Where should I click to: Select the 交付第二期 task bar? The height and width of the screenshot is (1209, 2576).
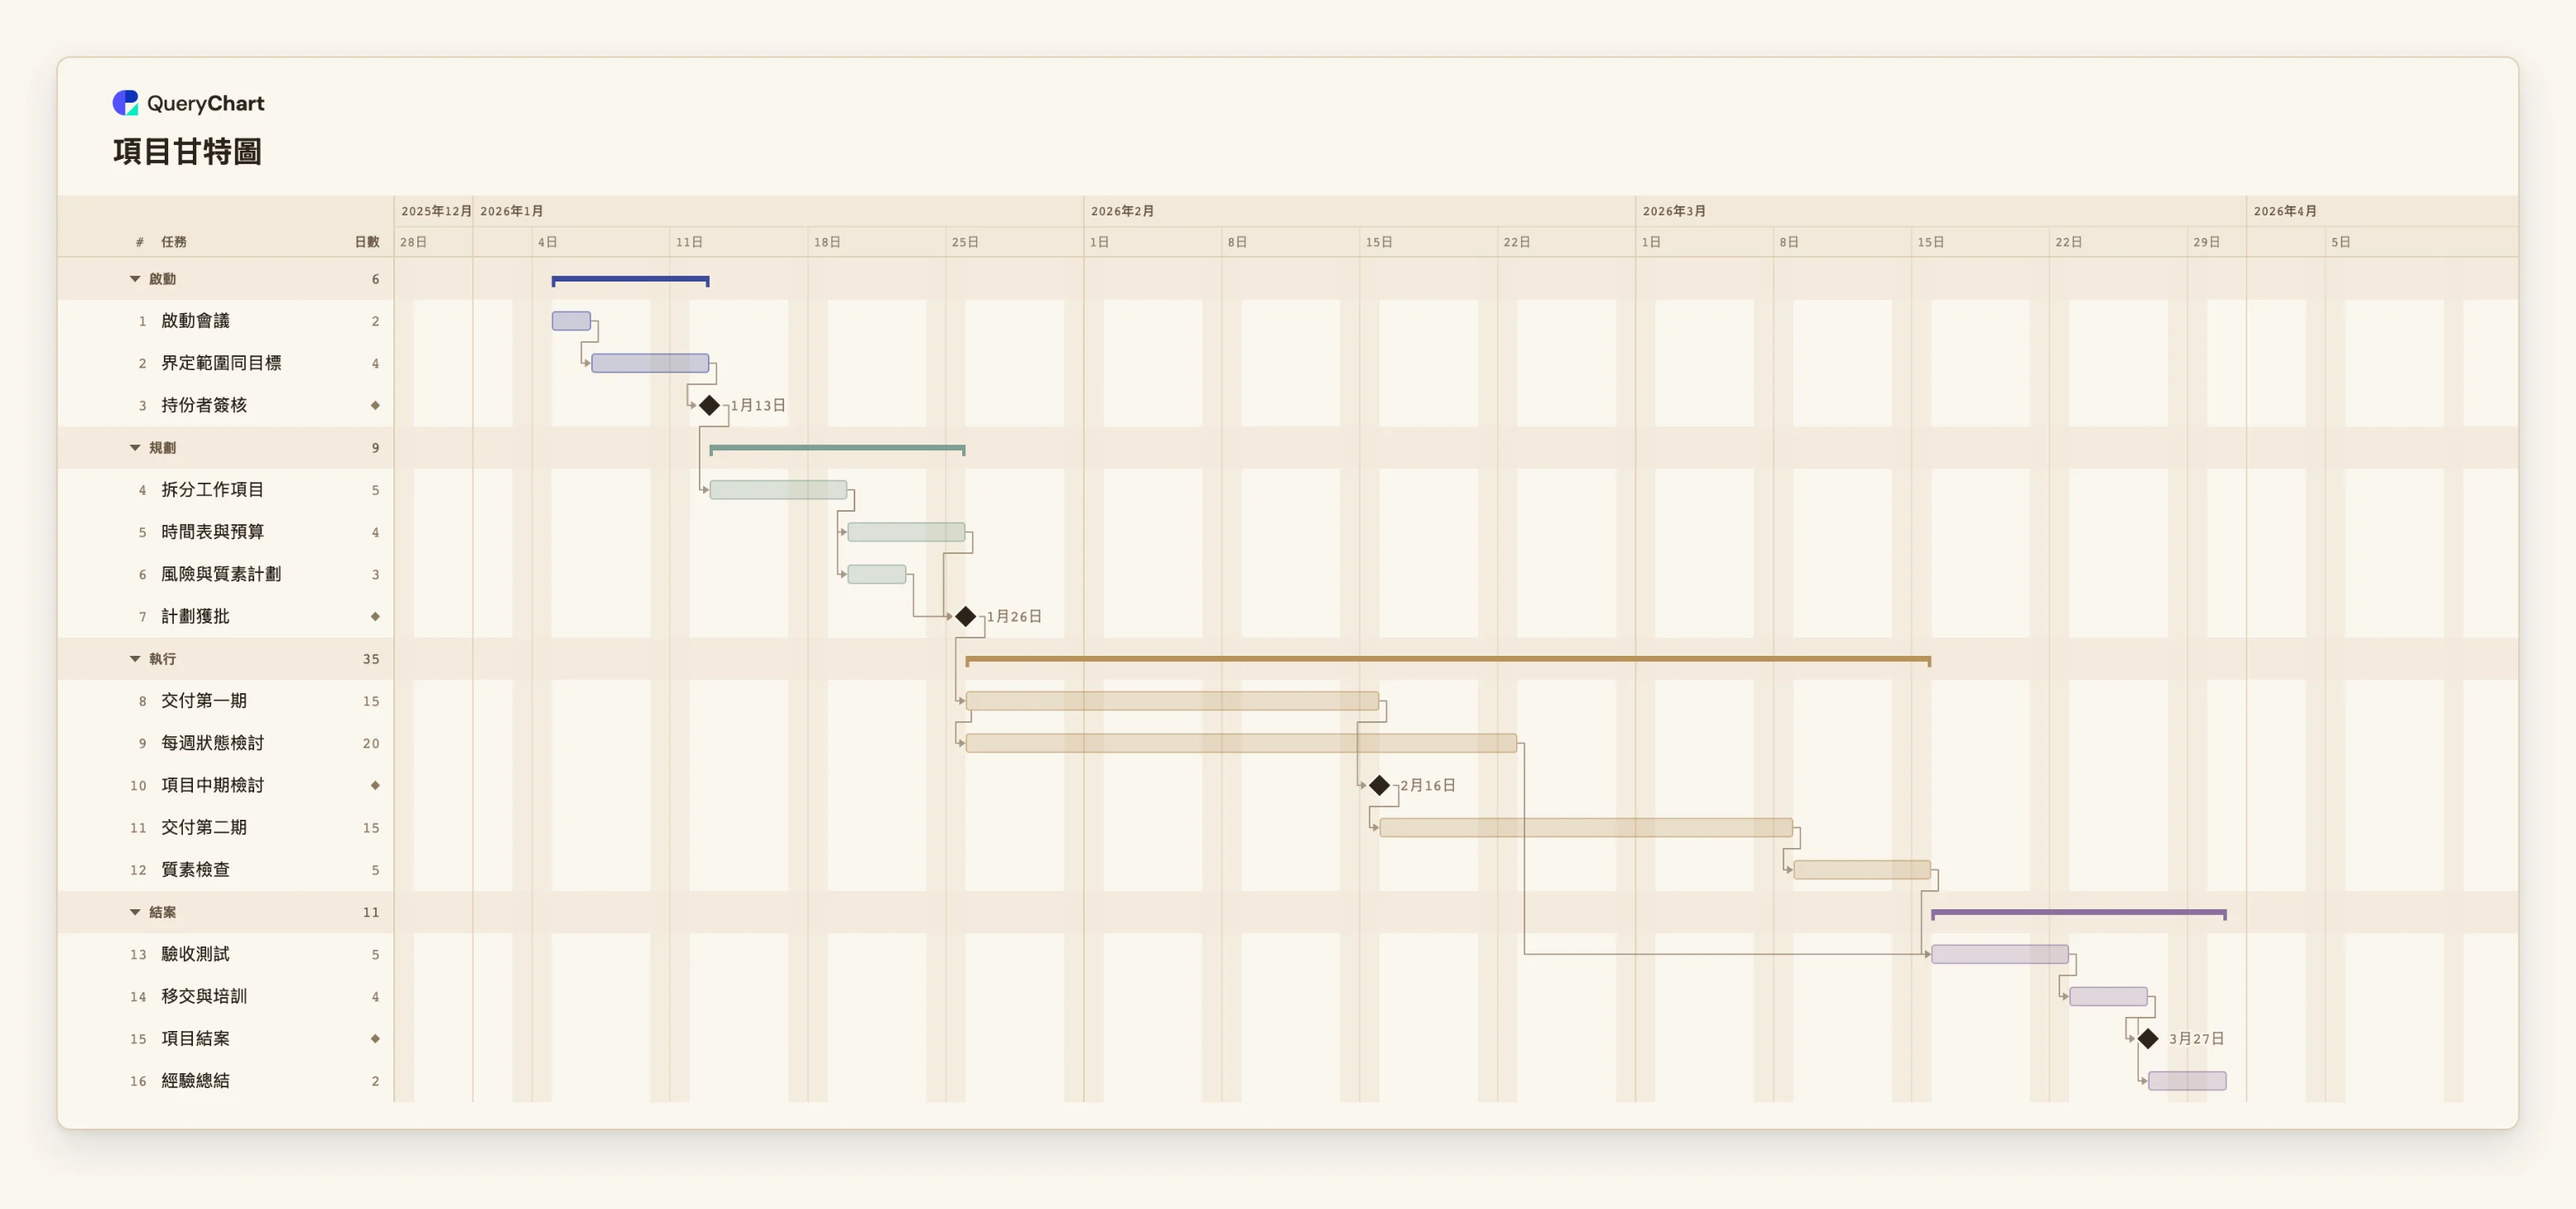tap(1586, 827)
